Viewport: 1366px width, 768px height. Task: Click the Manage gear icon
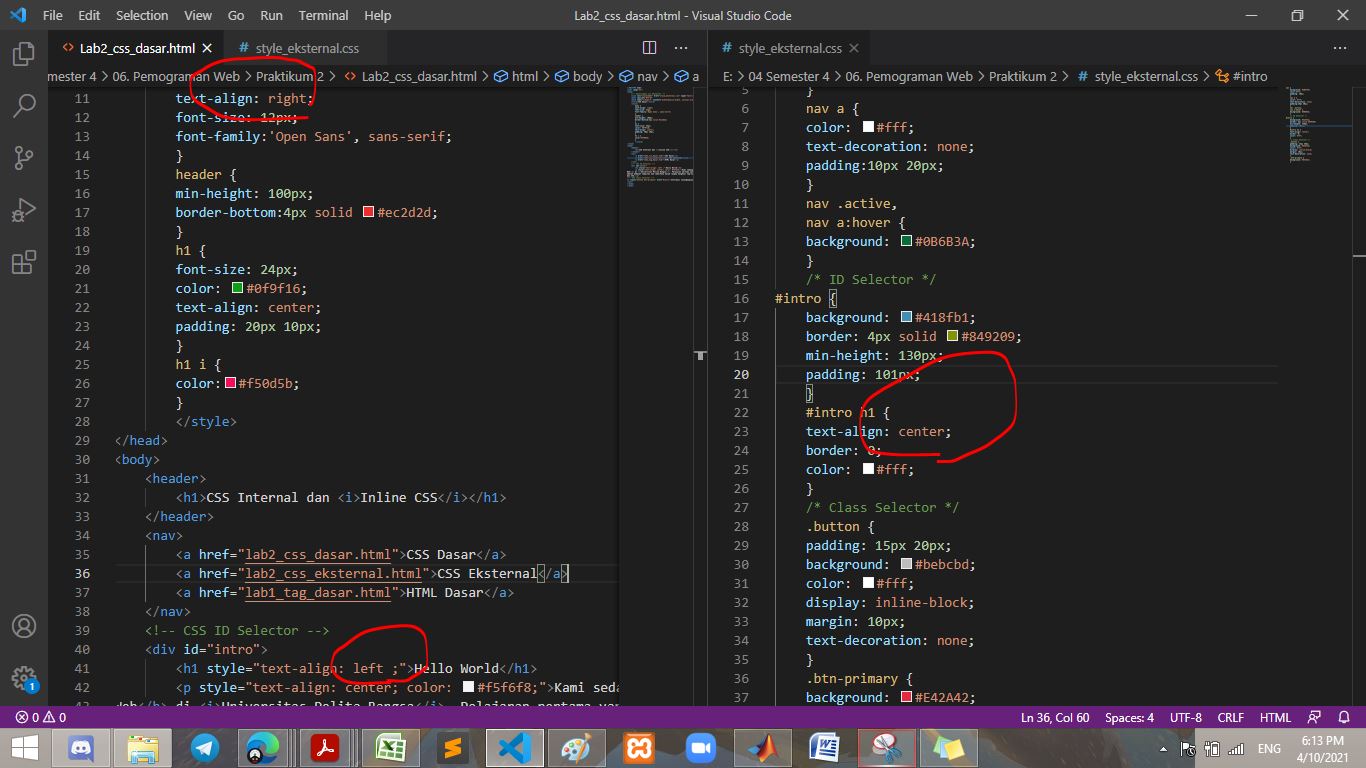pos(24,677)
